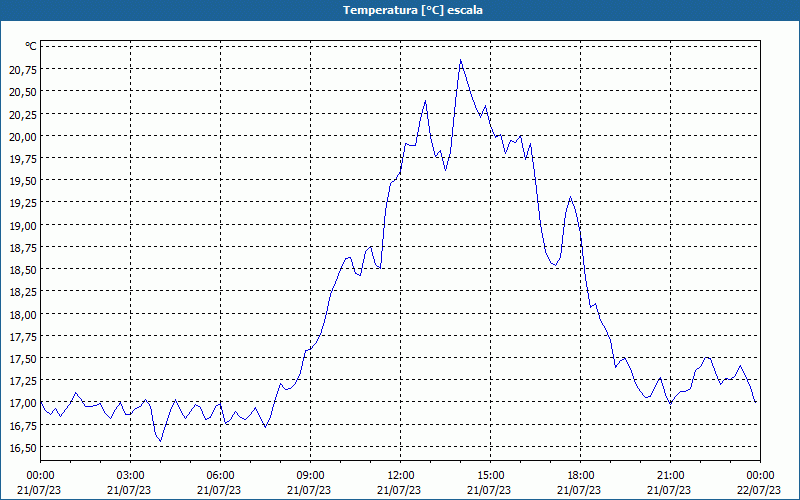
Task: Select the 19,25 y-axis value
Action: tap(23, 203)
